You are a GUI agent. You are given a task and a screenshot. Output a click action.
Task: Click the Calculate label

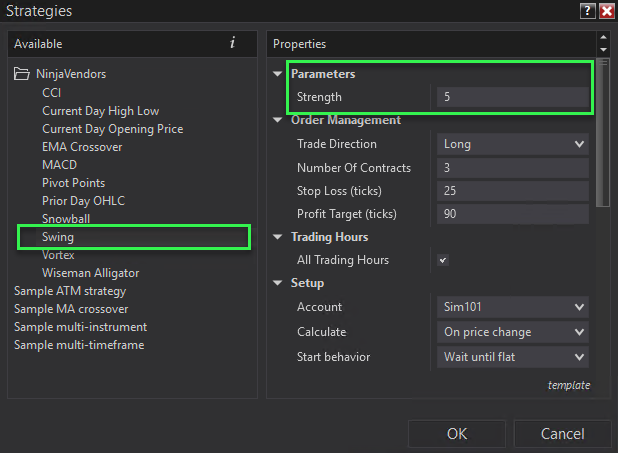click(x=321, y=332)
